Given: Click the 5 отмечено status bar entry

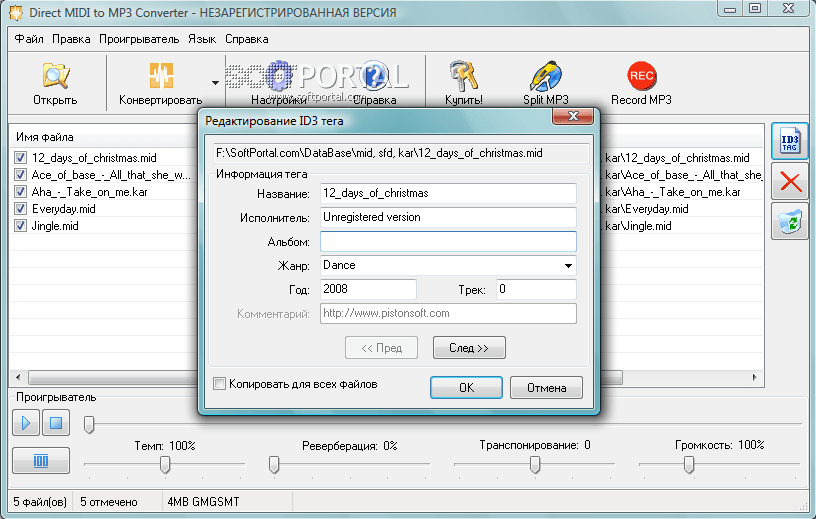Looking at the screenshot, I should point(109,502).
